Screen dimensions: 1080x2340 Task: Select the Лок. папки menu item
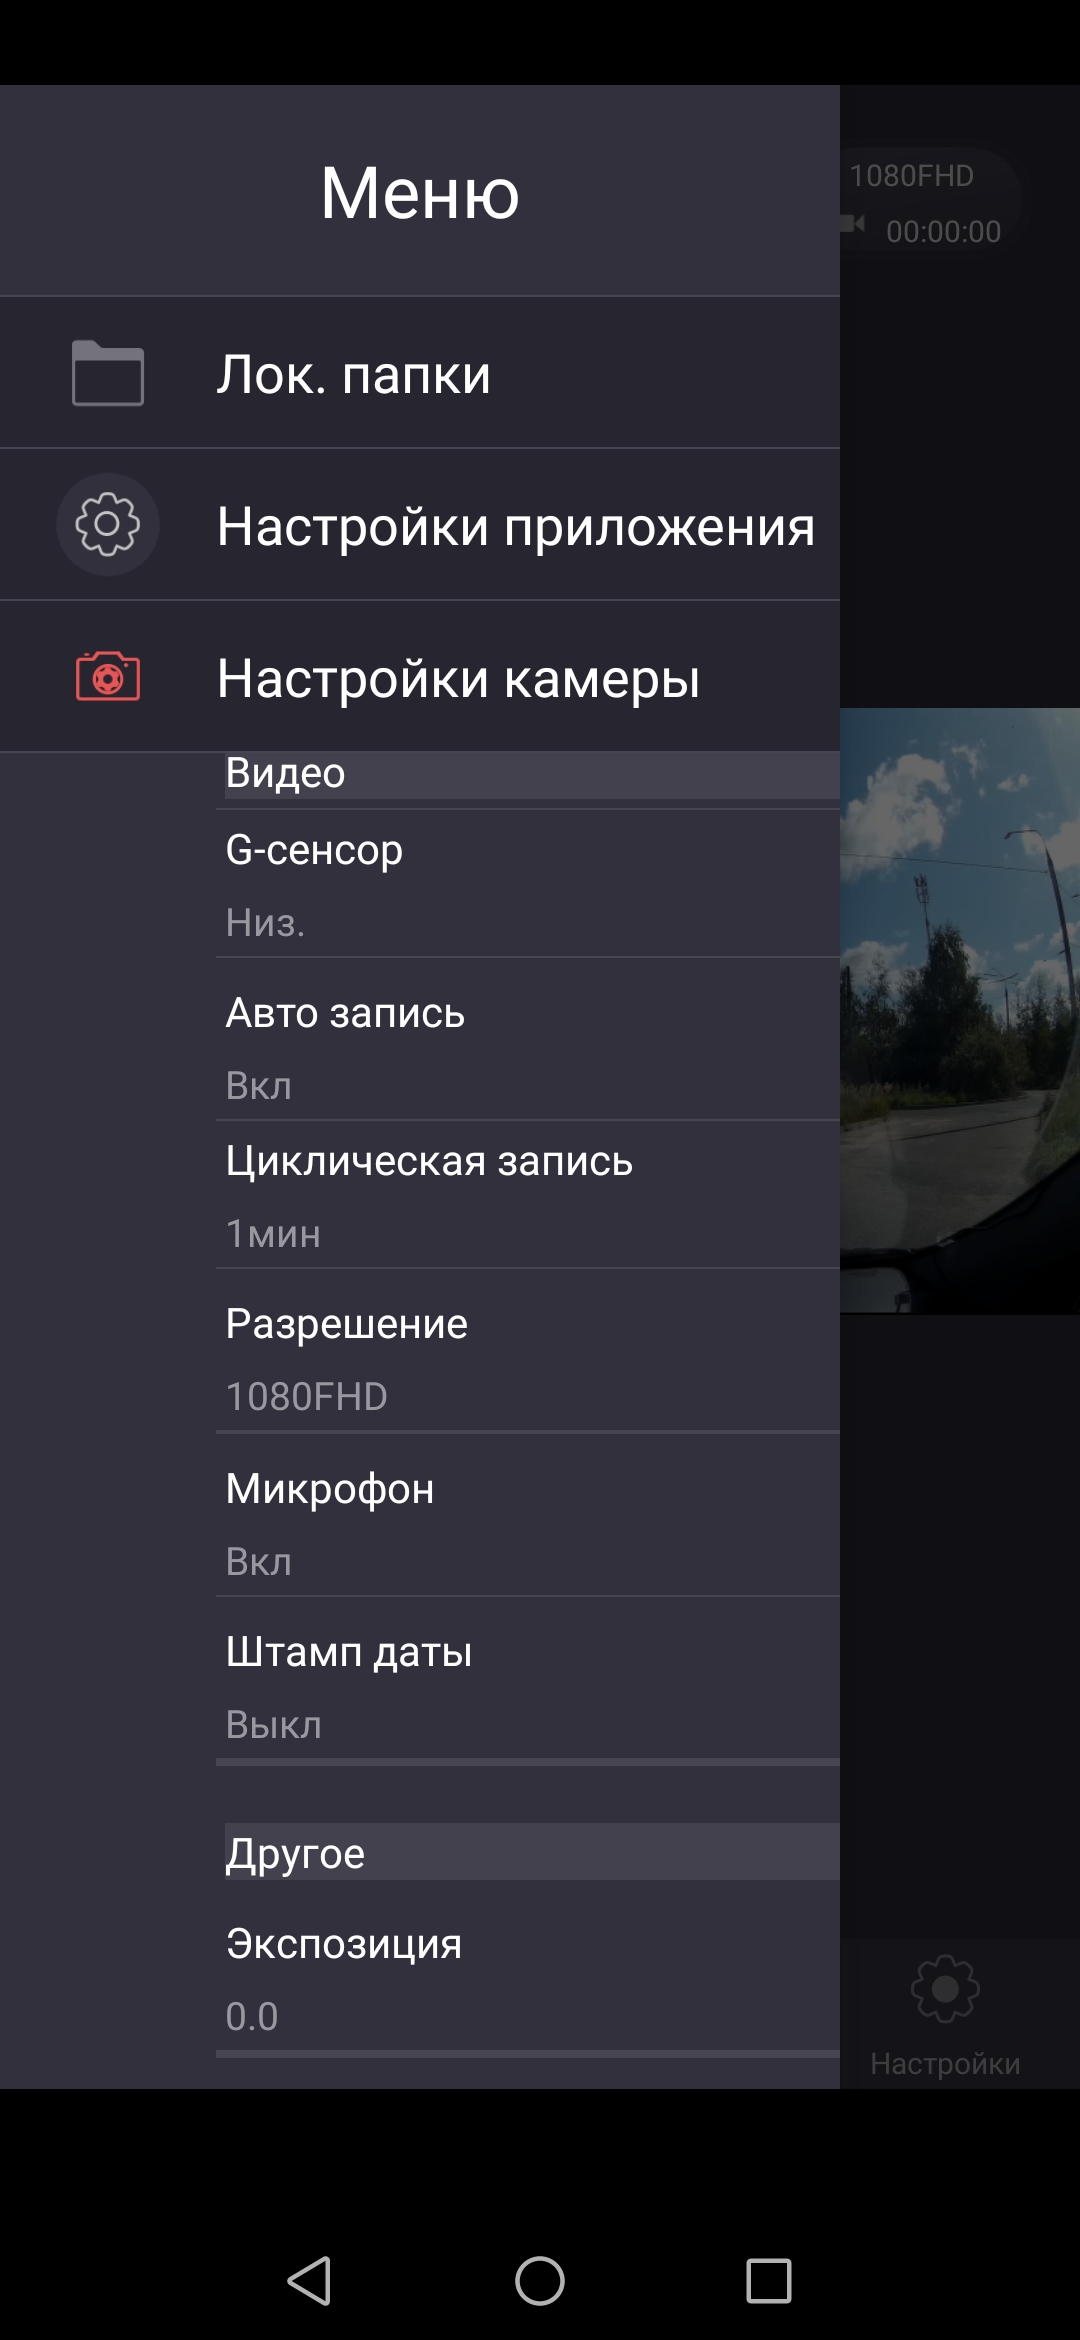420,373
